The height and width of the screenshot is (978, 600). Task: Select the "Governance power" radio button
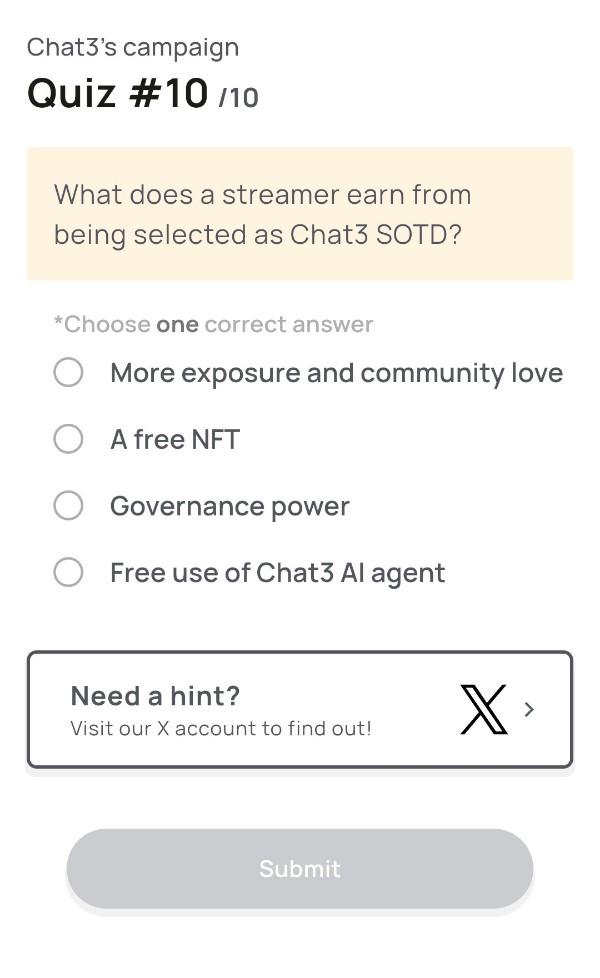(68, 506)
